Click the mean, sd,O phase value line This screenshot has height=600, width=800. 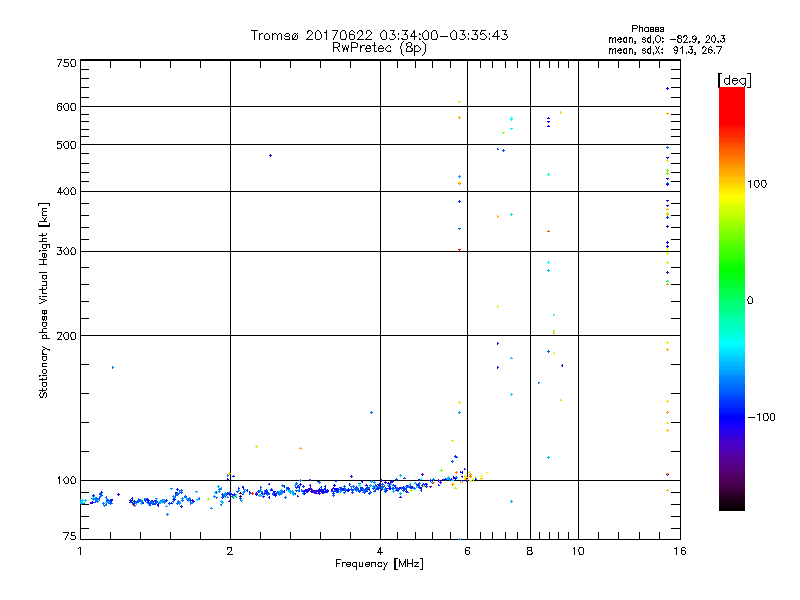pyautogui.click(x=666, y=39)
